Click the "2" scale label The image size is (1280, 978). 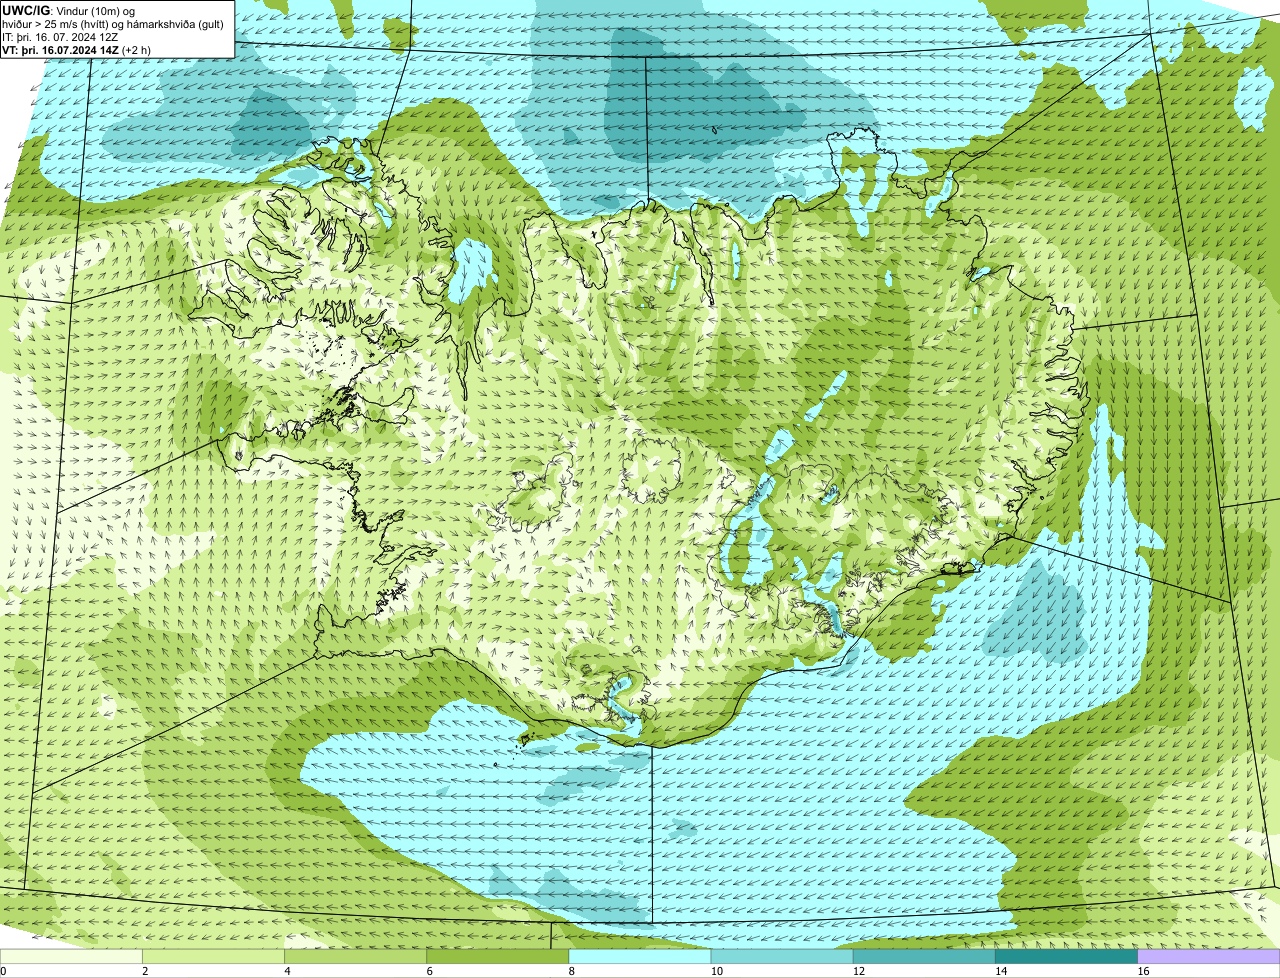(145, 971)
